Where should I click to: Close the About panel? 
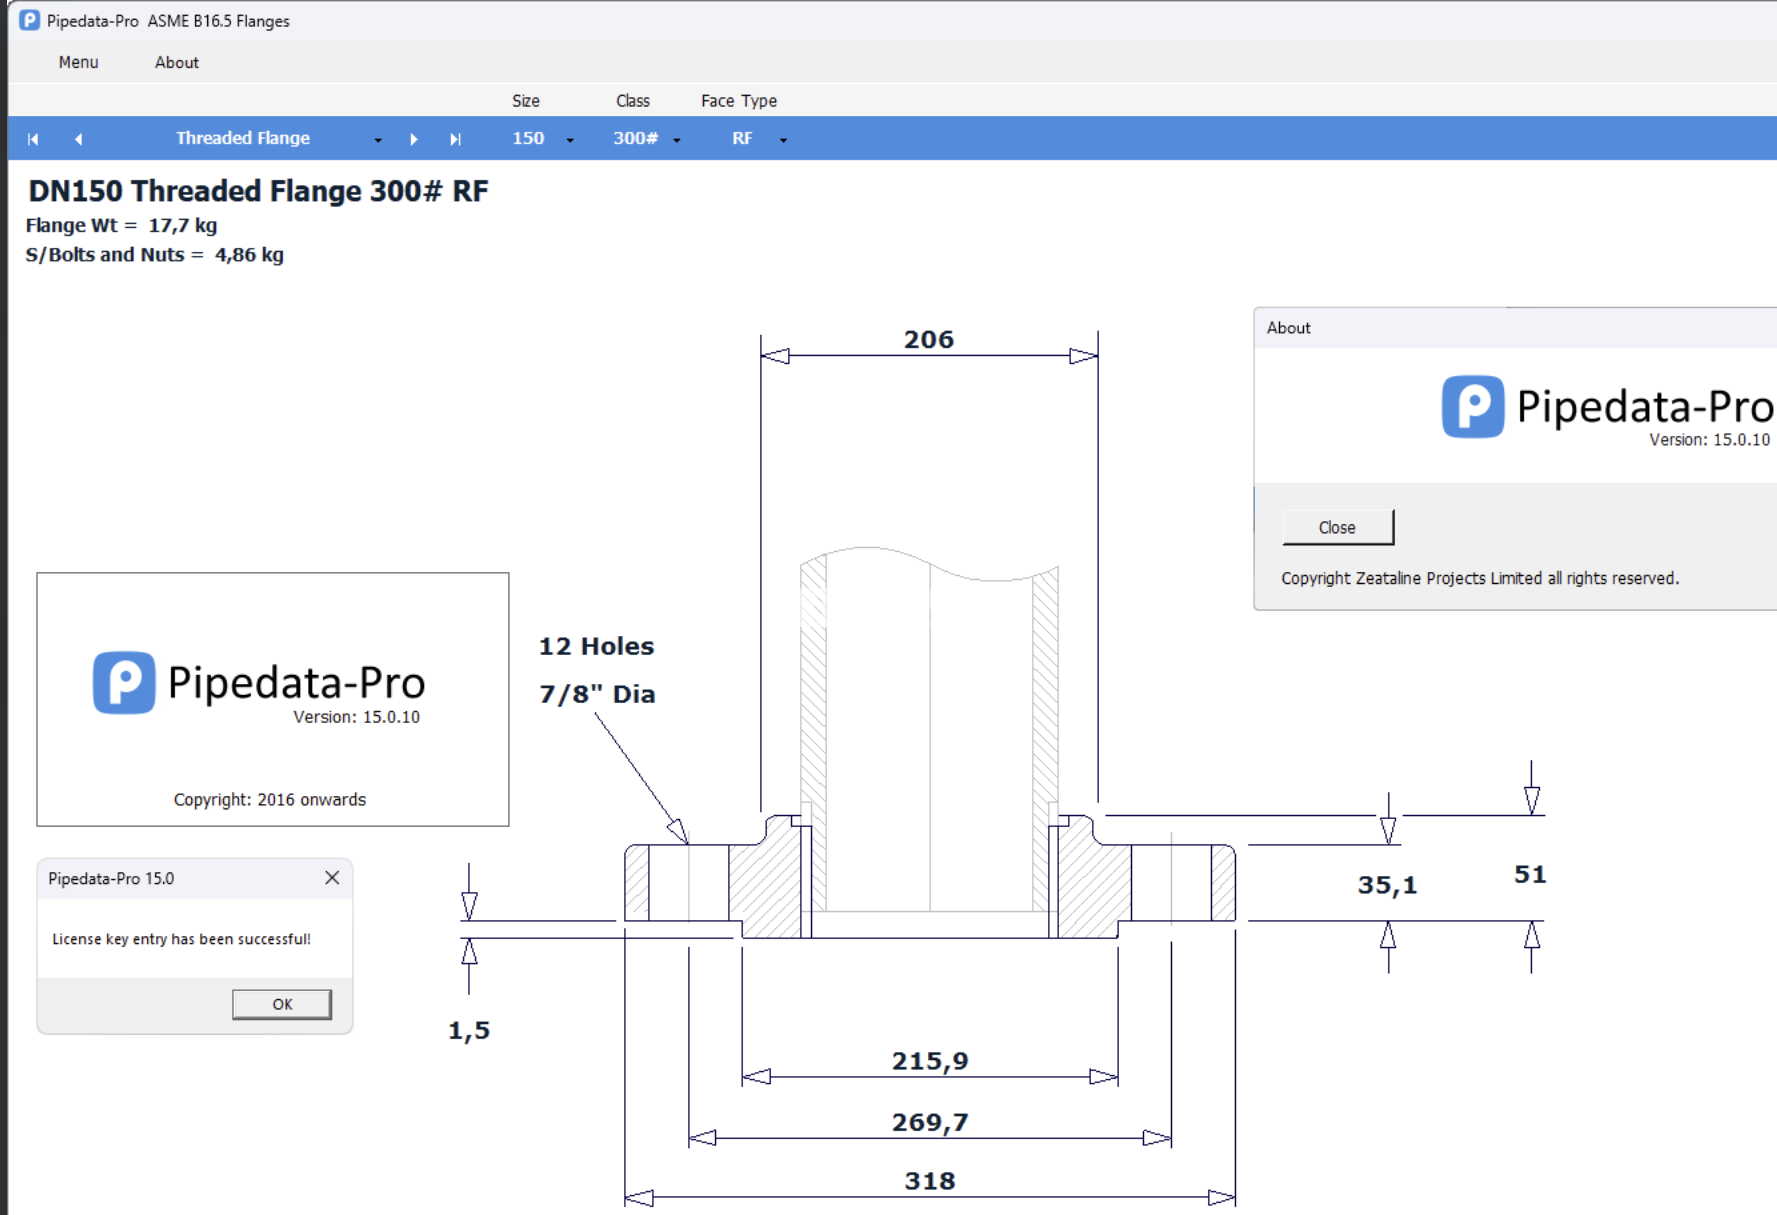tap(1337, 527)
